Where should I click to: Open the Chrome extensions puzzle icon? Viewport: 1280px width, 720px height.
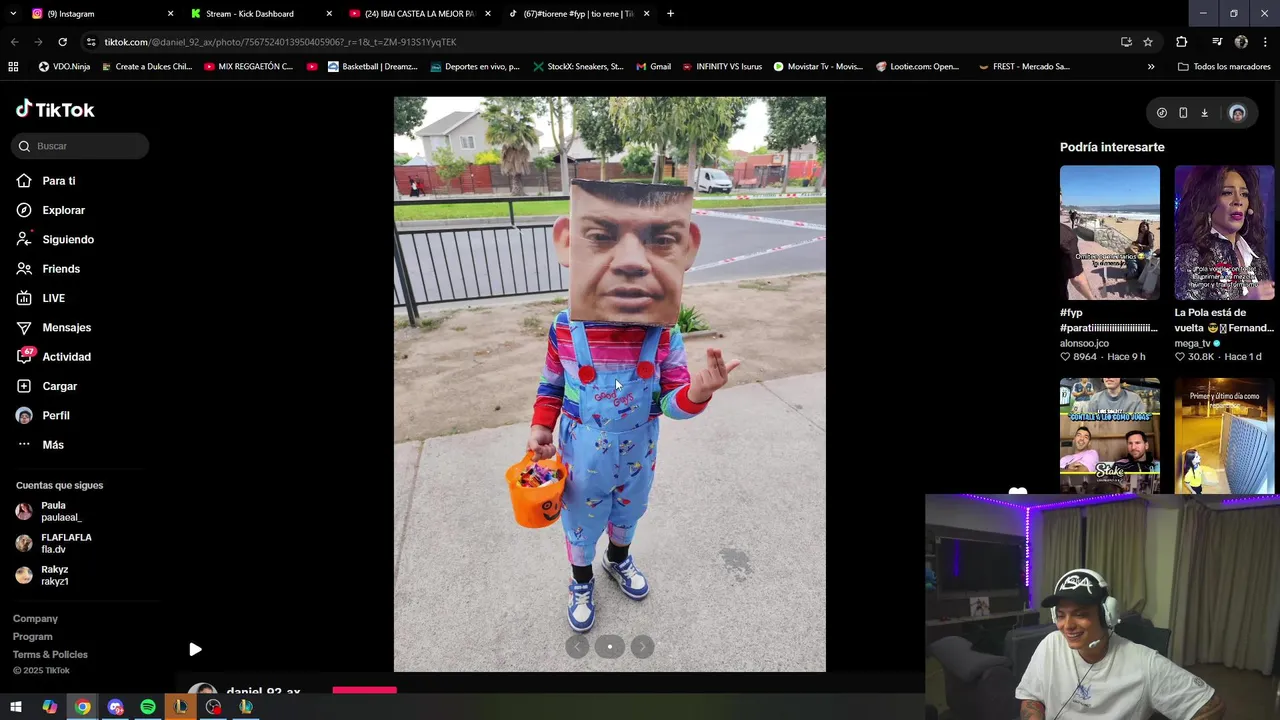coord(1182,42)
